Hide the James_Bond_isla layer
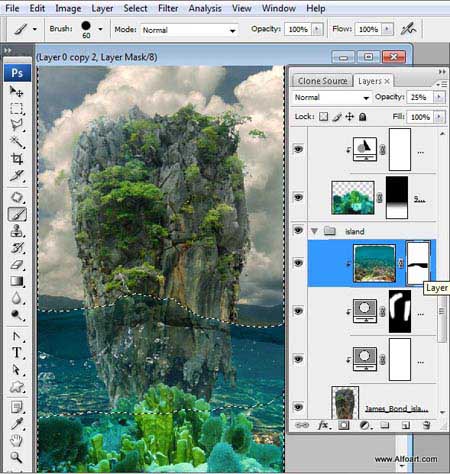 (298, 407)
